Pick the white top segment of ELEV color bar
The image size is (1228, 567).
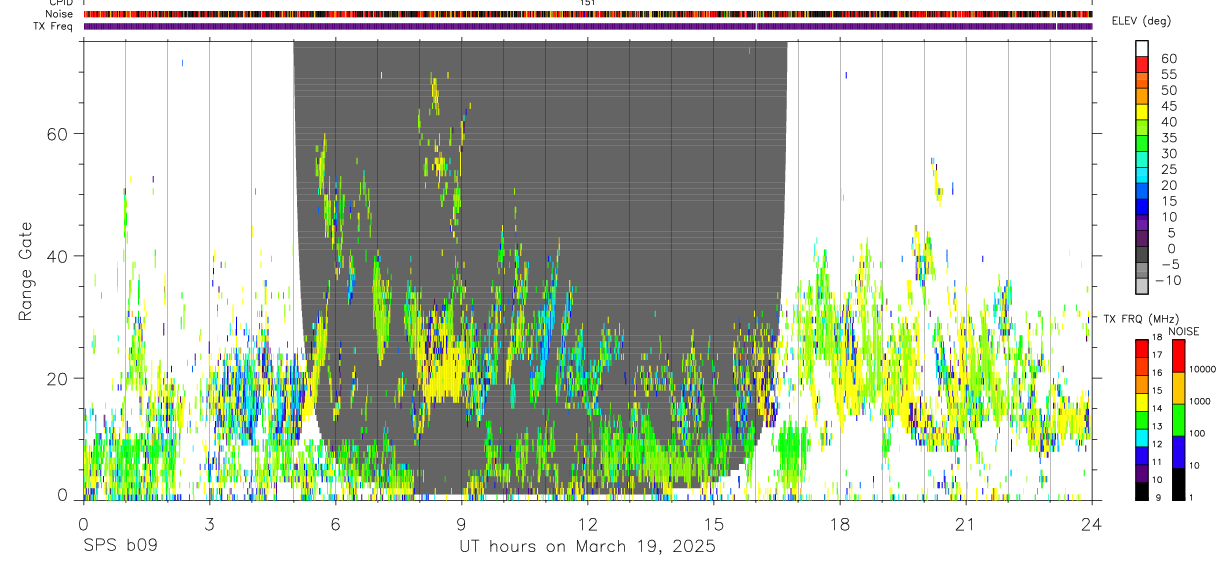tap(1142, 48)
